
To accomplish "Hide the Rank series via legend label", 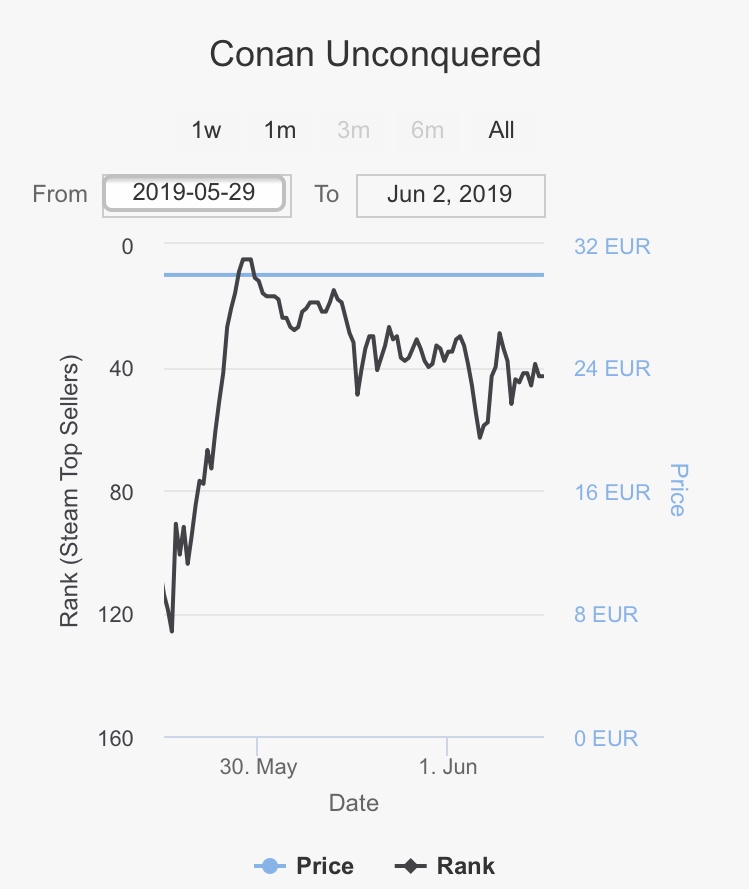I will coord(466,866).
